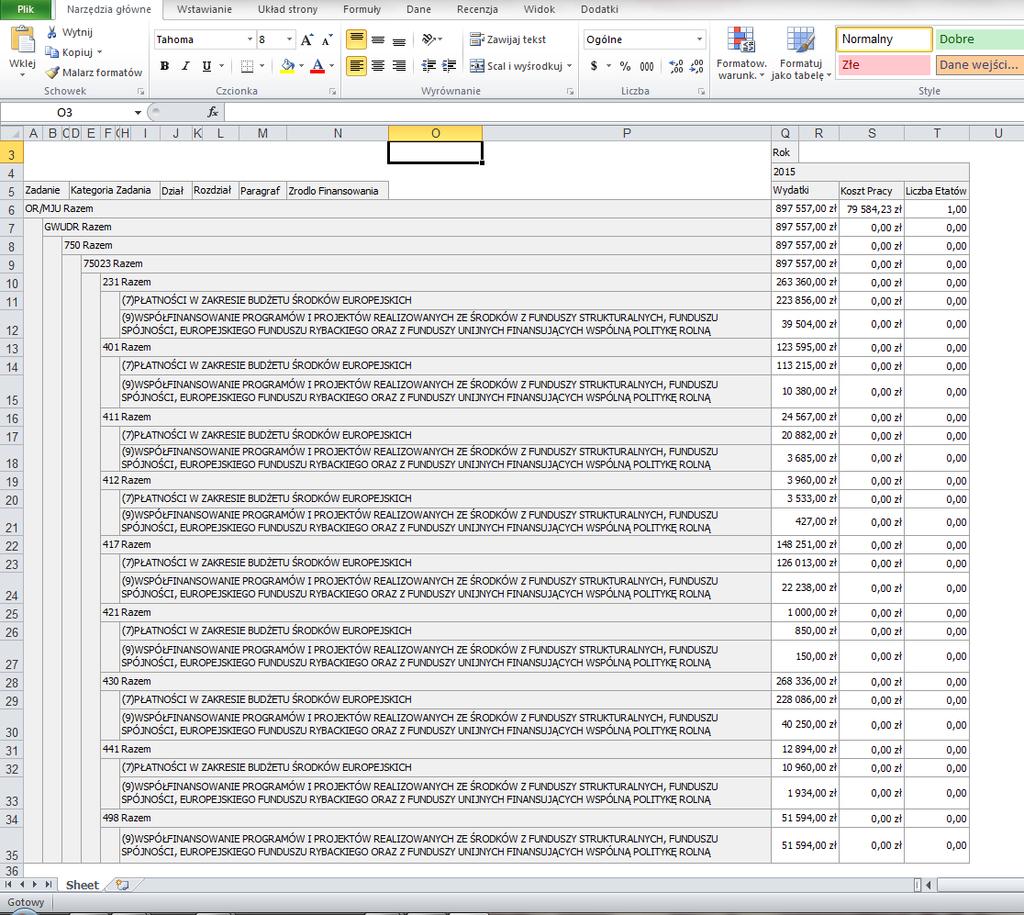Apply the yellow fill color
1024x915 pixels.
(x=287, y=66)
